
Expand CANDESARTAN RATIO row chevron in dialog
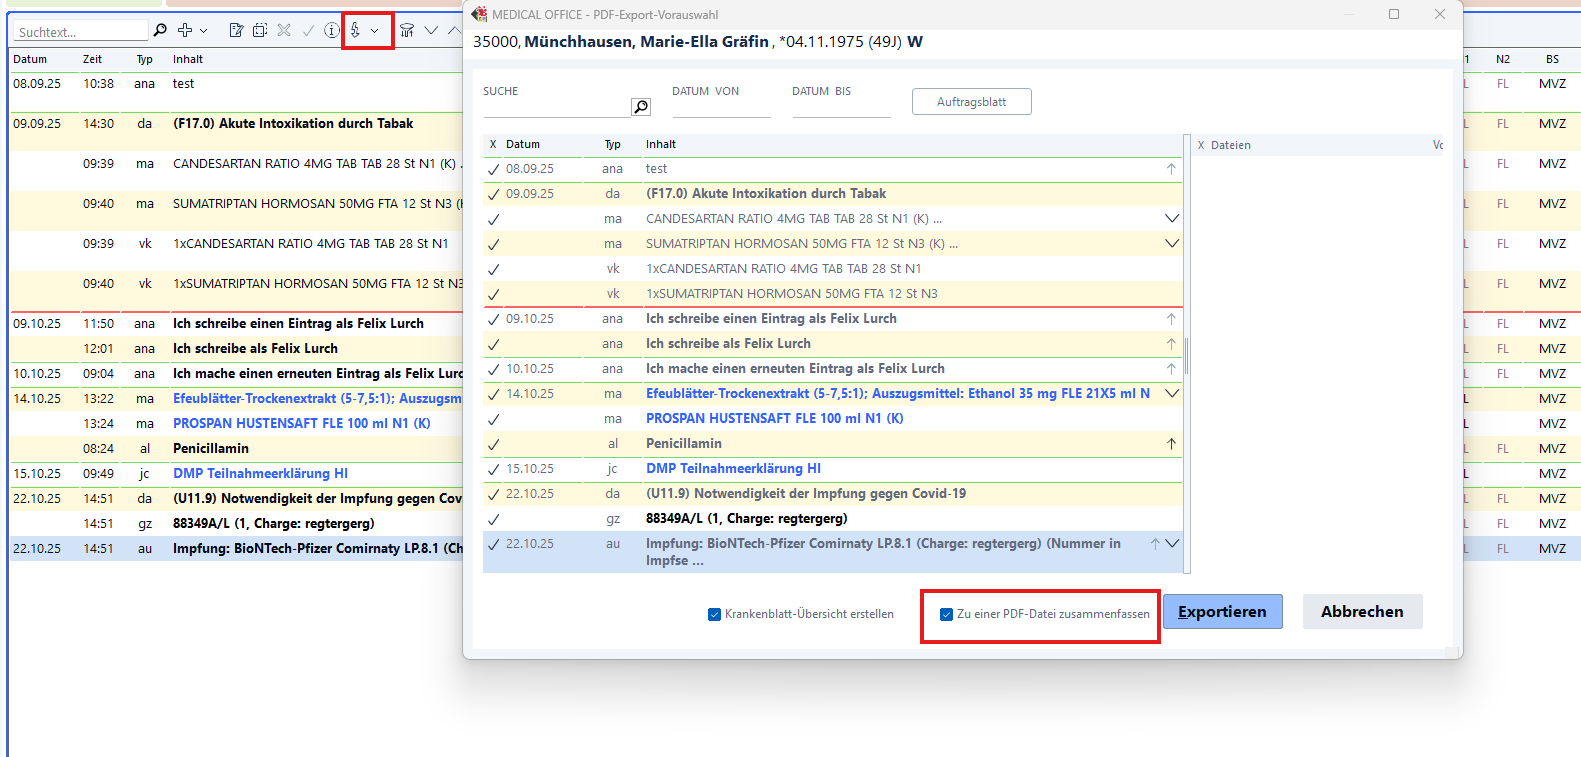tap(1172, 218)
